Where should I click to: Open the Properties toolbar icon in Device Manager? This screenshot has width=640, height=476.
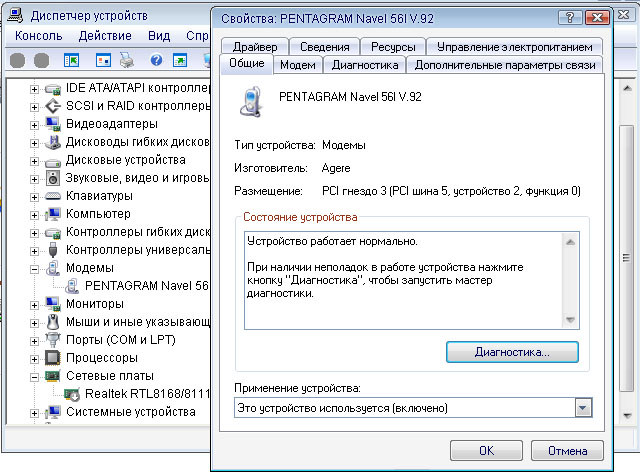point(103,60)
